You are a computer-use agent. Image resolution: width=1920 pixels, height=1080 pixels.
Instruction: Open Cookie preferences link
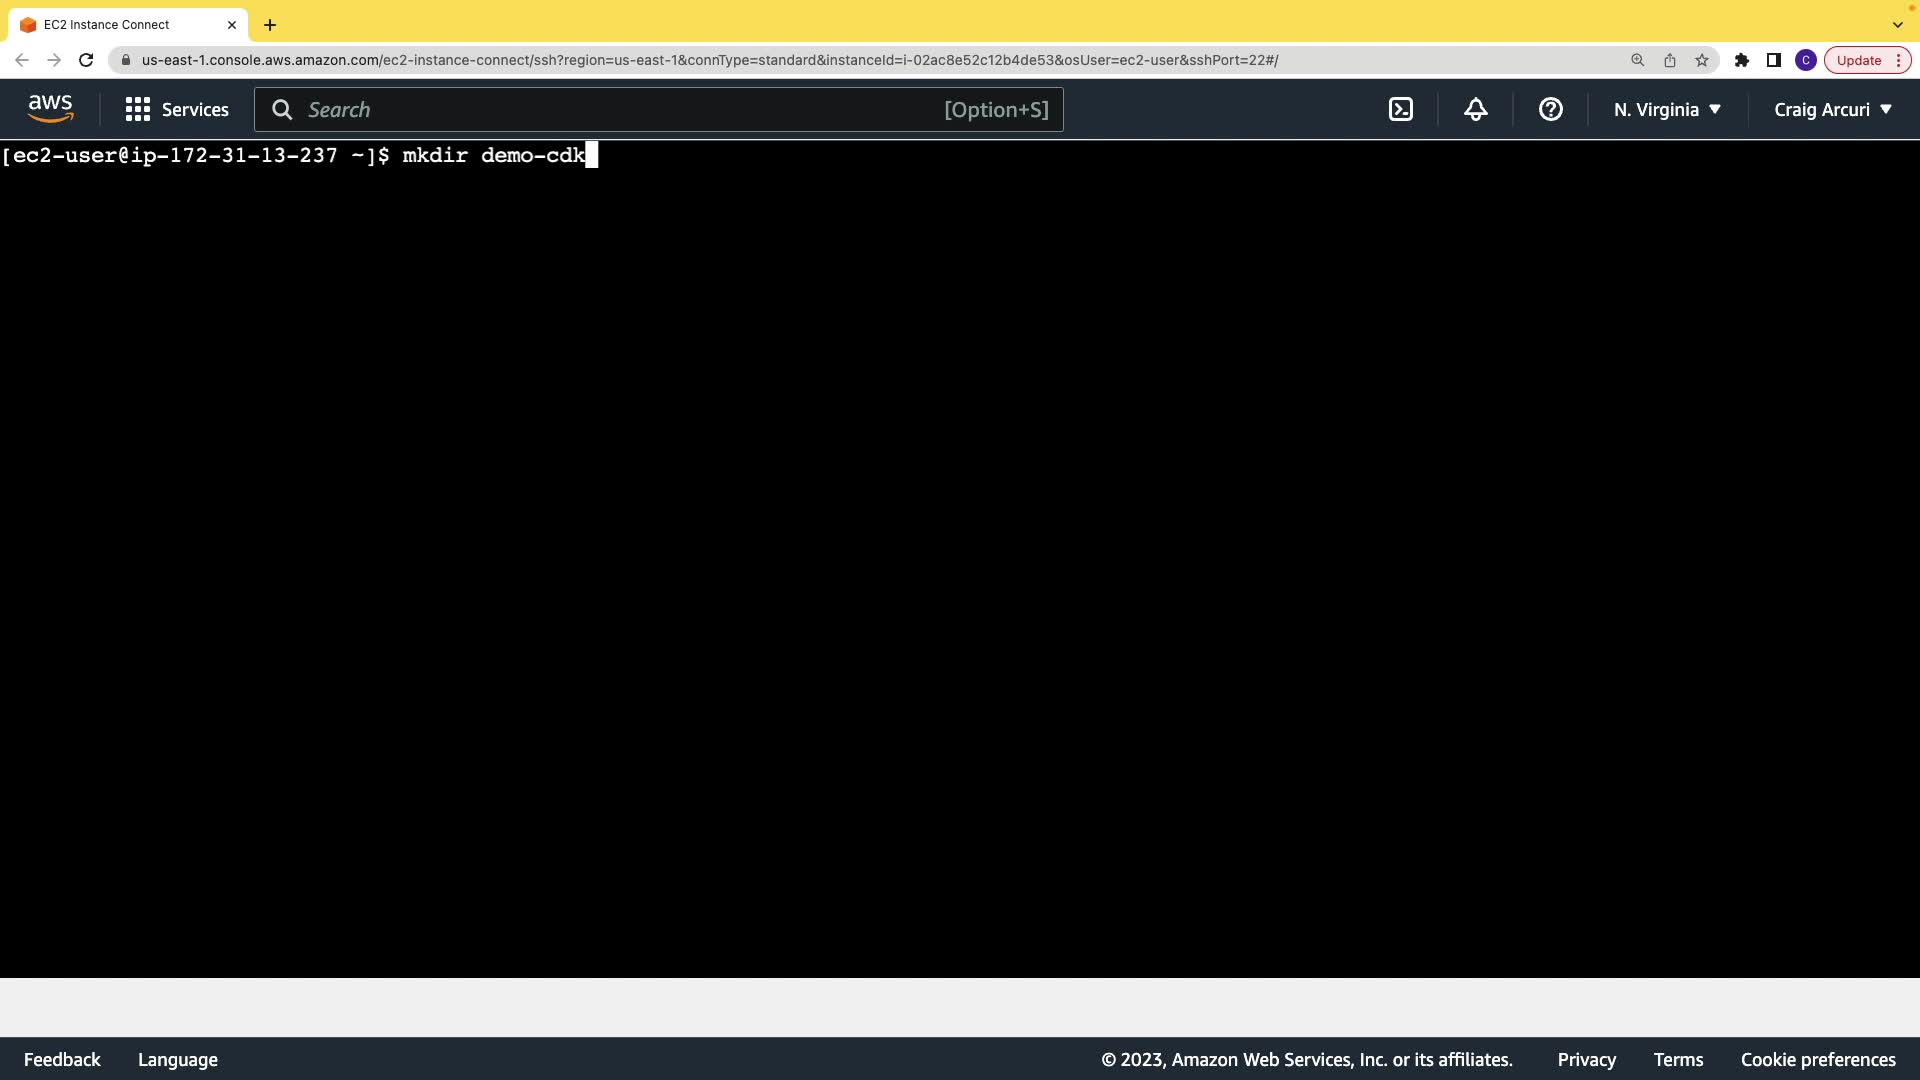tap(1817, 1059)
